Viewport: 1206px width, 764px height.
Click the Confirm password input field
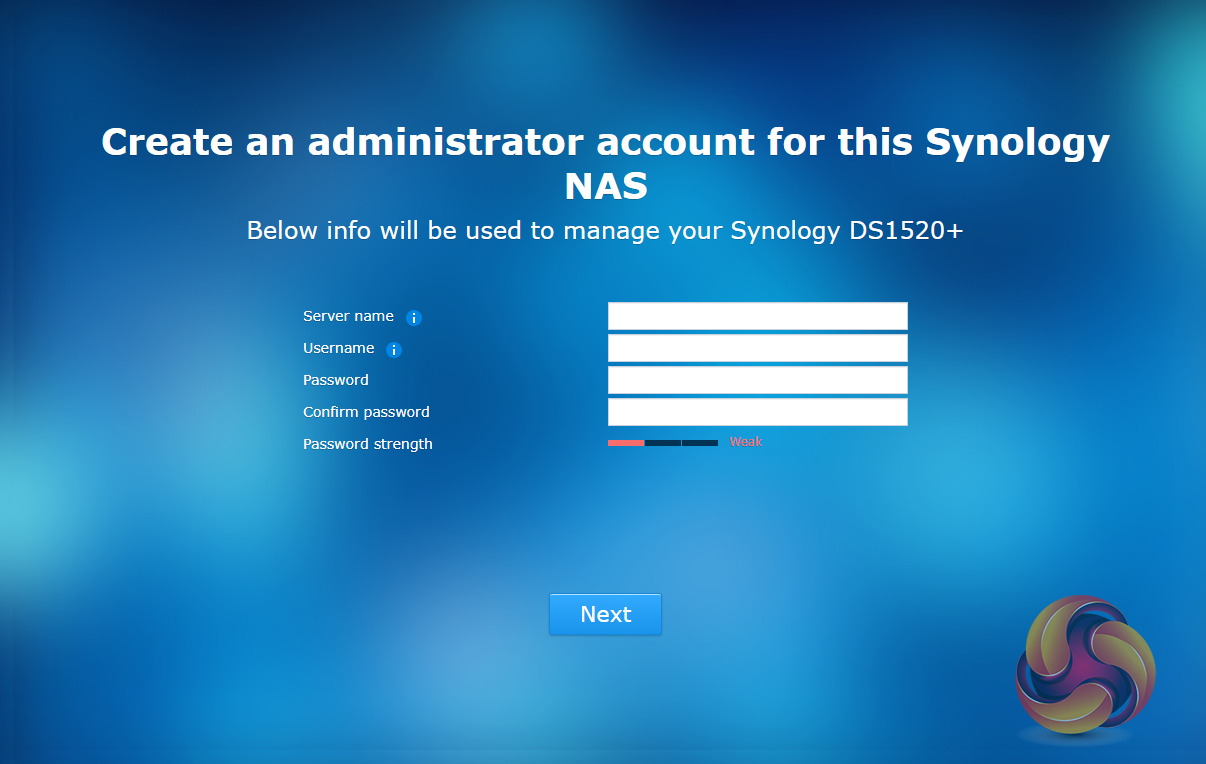(x=757, y=412)
